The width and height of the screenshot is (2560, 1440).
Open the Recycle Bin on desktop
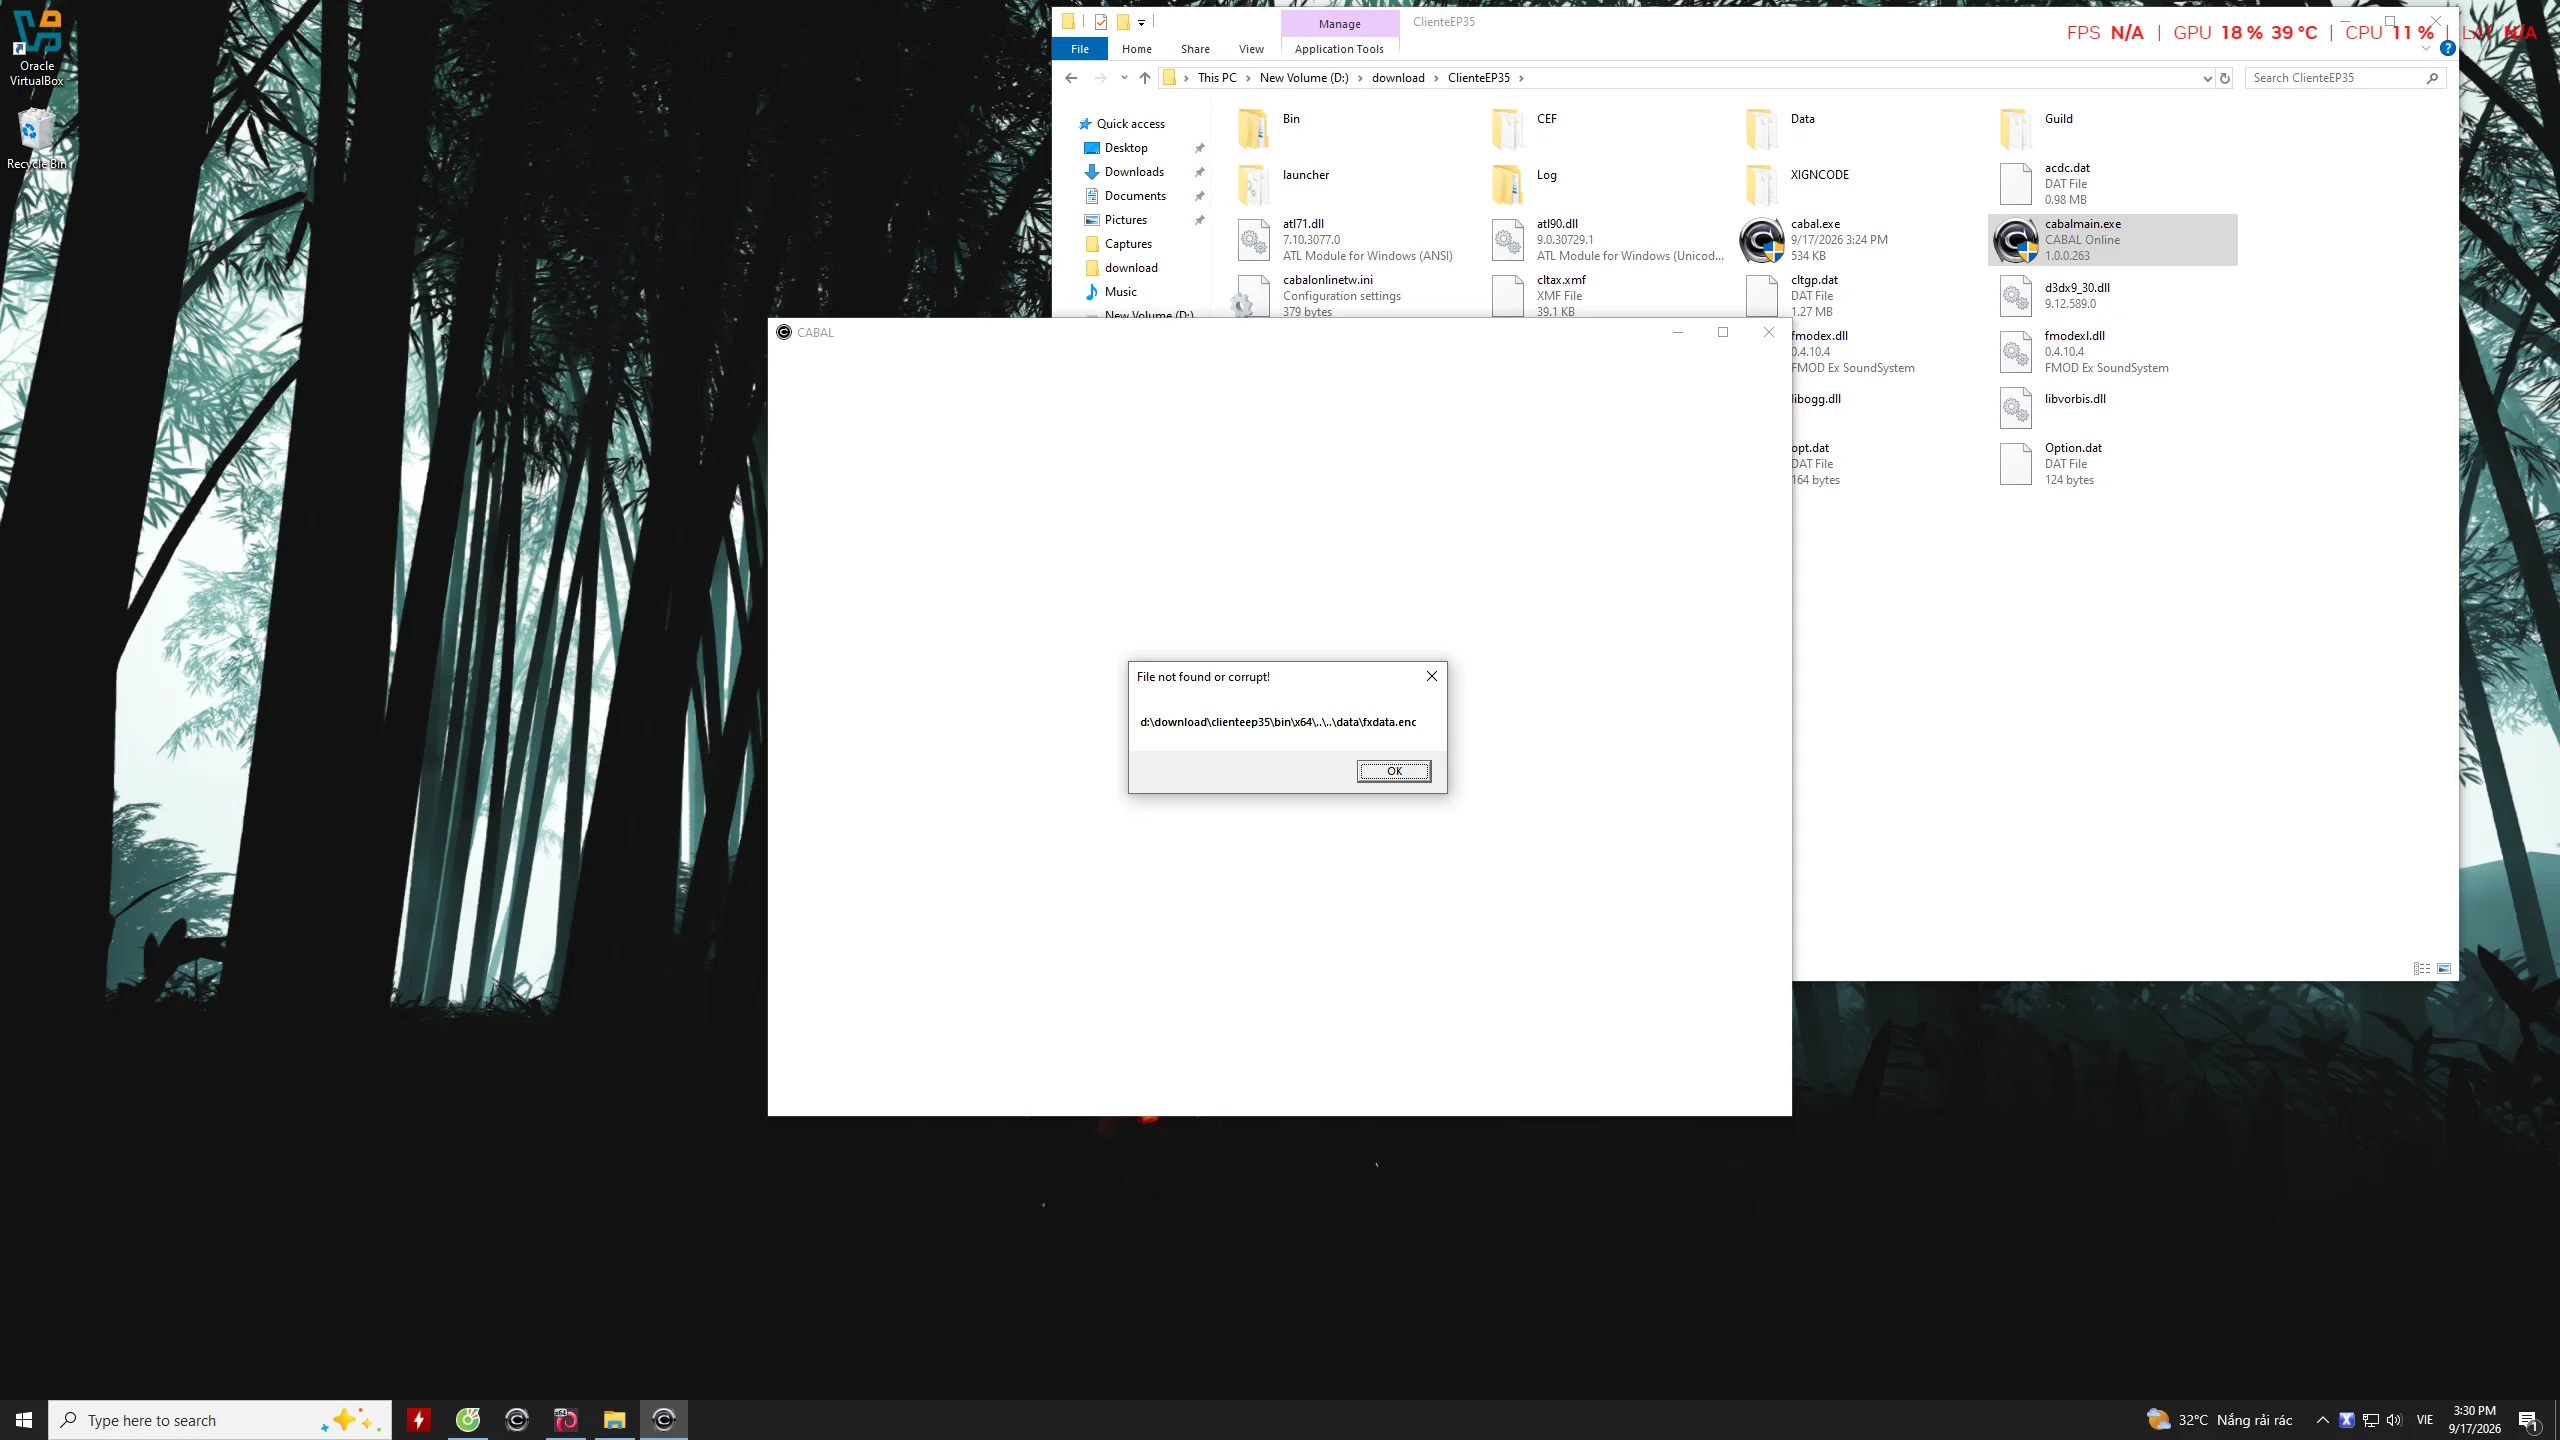tap(37, 138)
